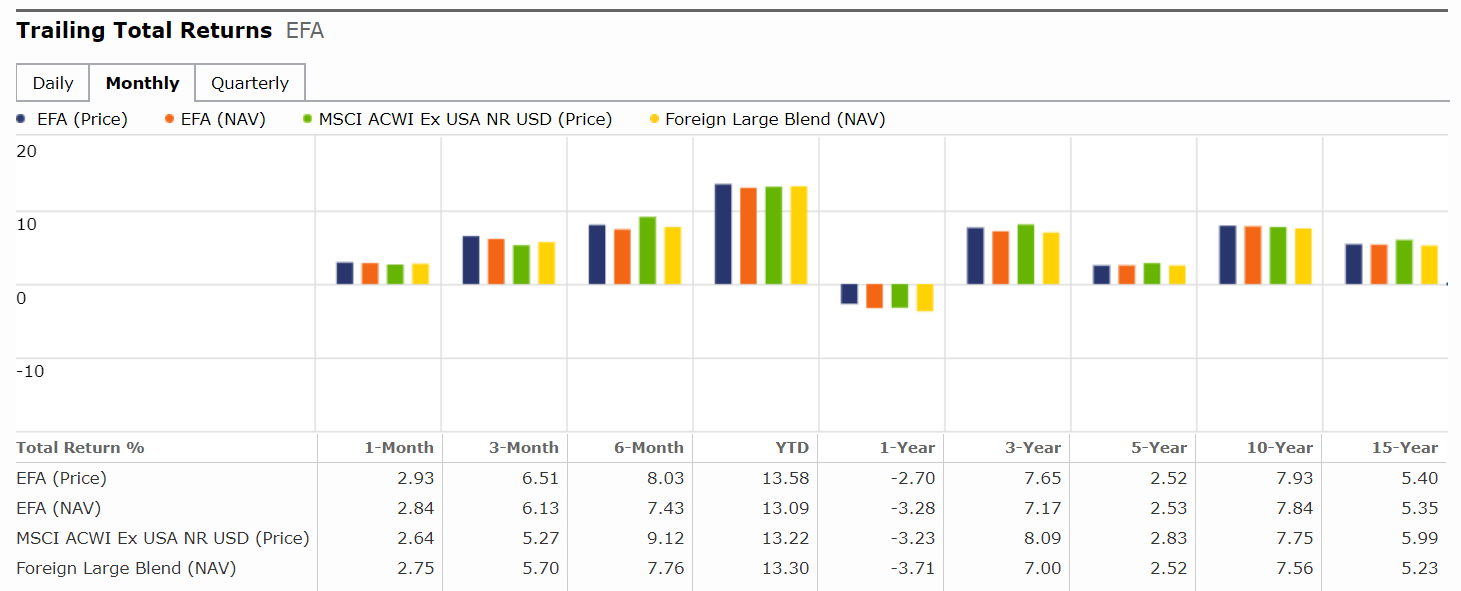Click the 1-Year column header
This screenshot has height=591, width=1461.
[906, 448]
